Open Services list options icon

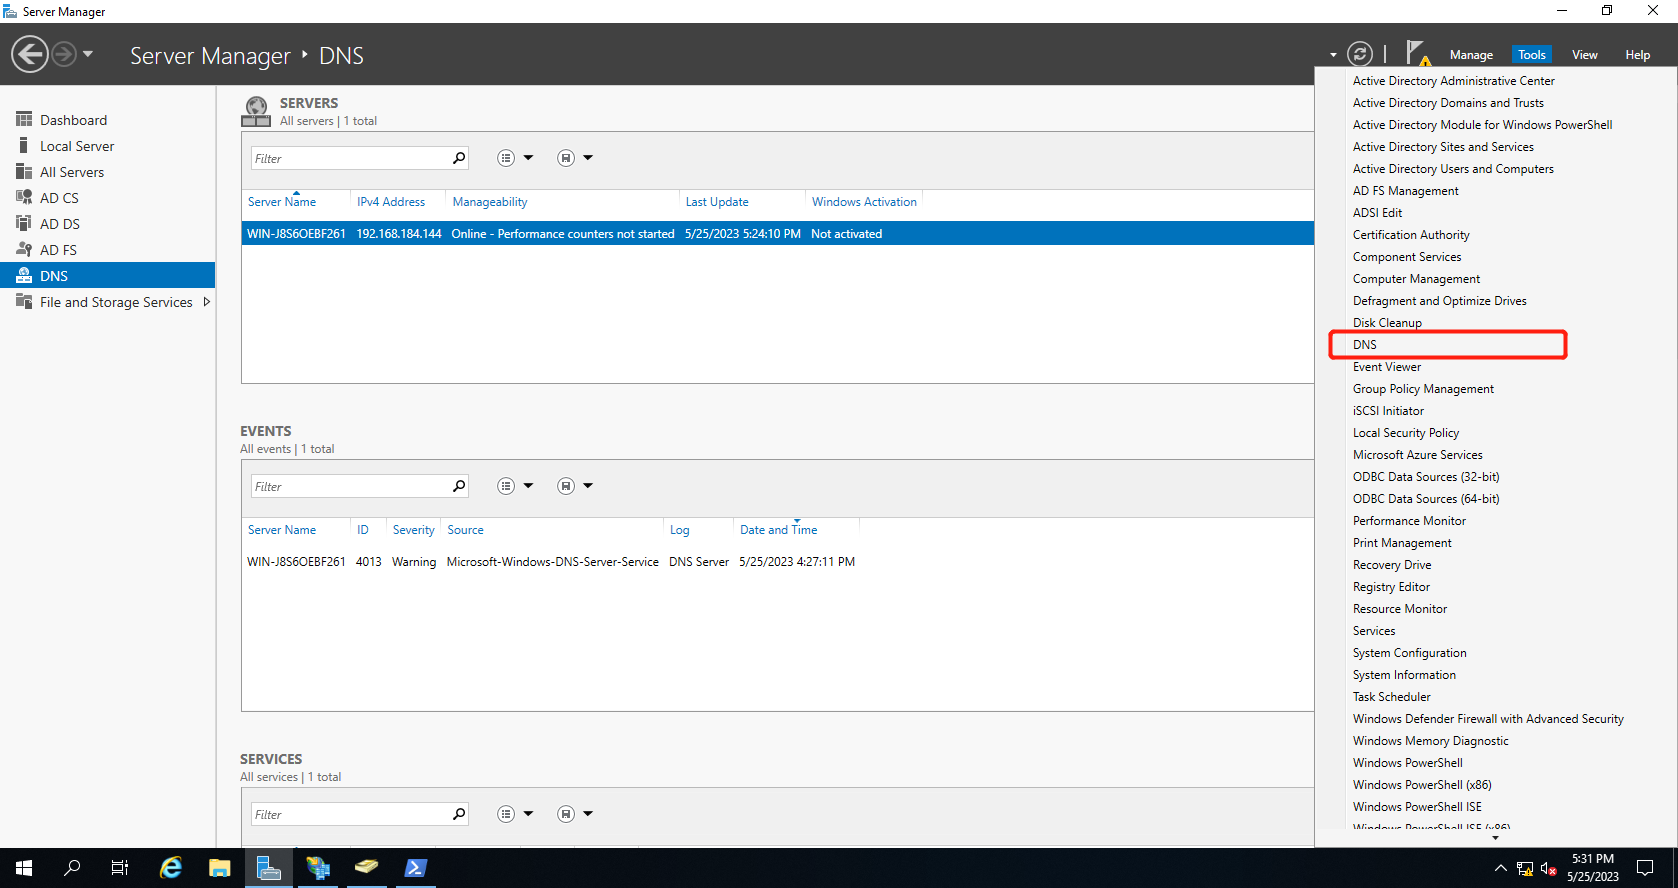[x=506, y=814]
